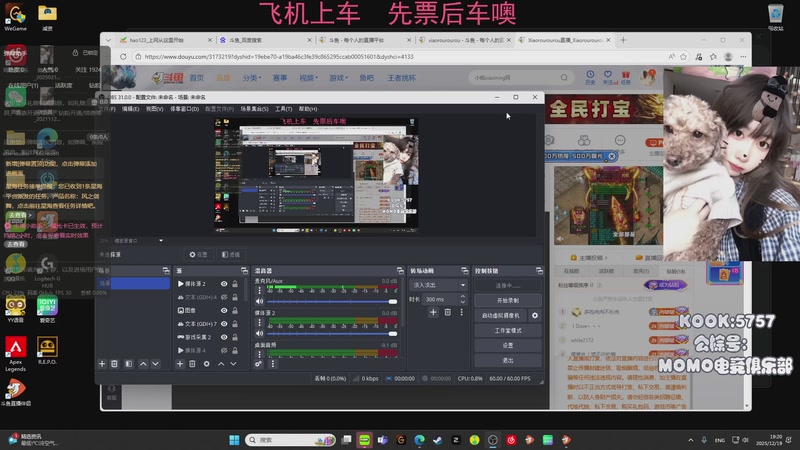800x450 pixels.
Task: Open Windows Start menu
Action: pyautogui.click(x=234, y=440)
